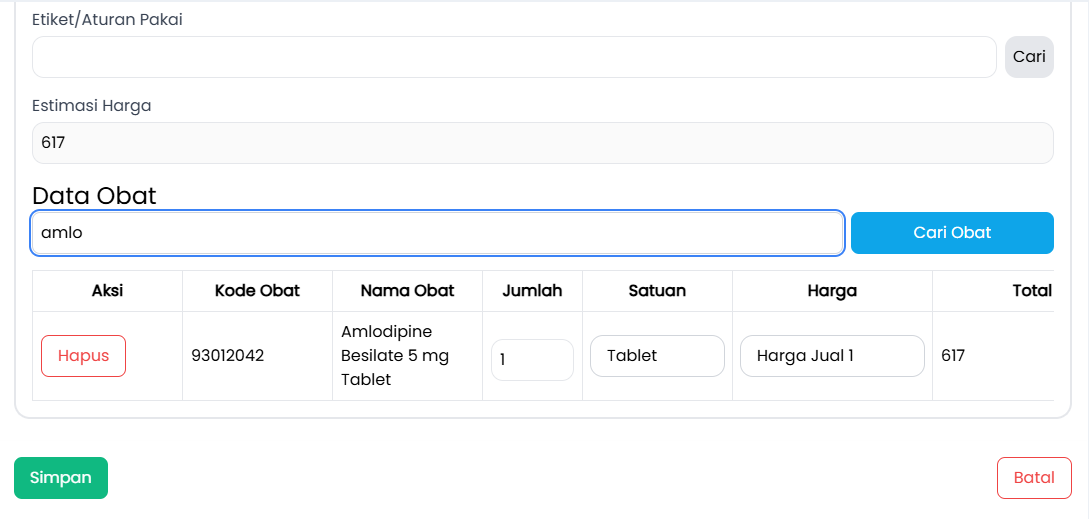The width and height of the screenshot is (1089, 519).
Task: Click the Etiket/Aturan Pakai text field
Action: coord(514,57)
